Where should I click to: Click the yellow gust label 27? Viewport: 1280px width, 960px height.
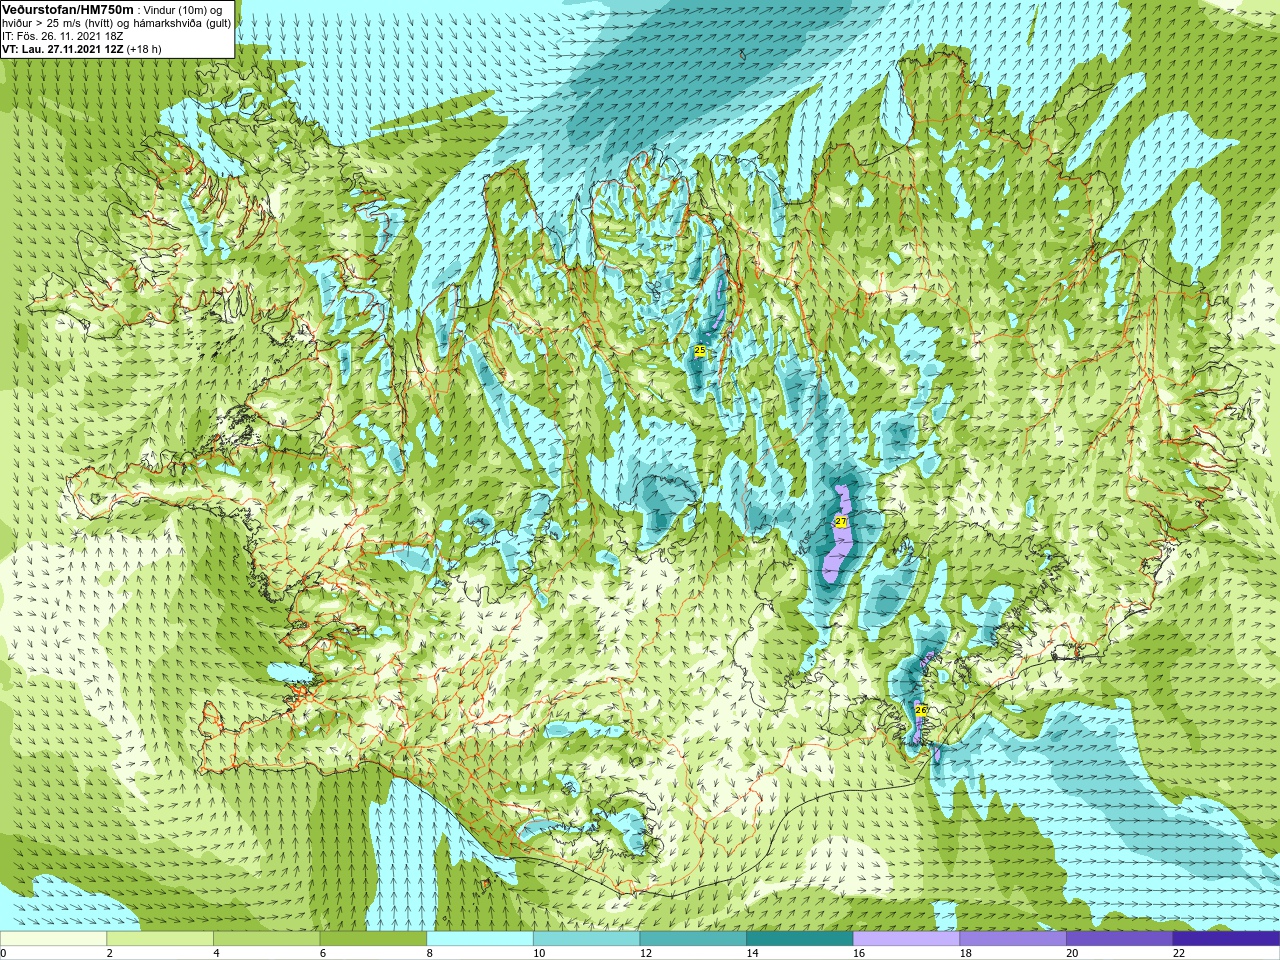pos(840,522)
